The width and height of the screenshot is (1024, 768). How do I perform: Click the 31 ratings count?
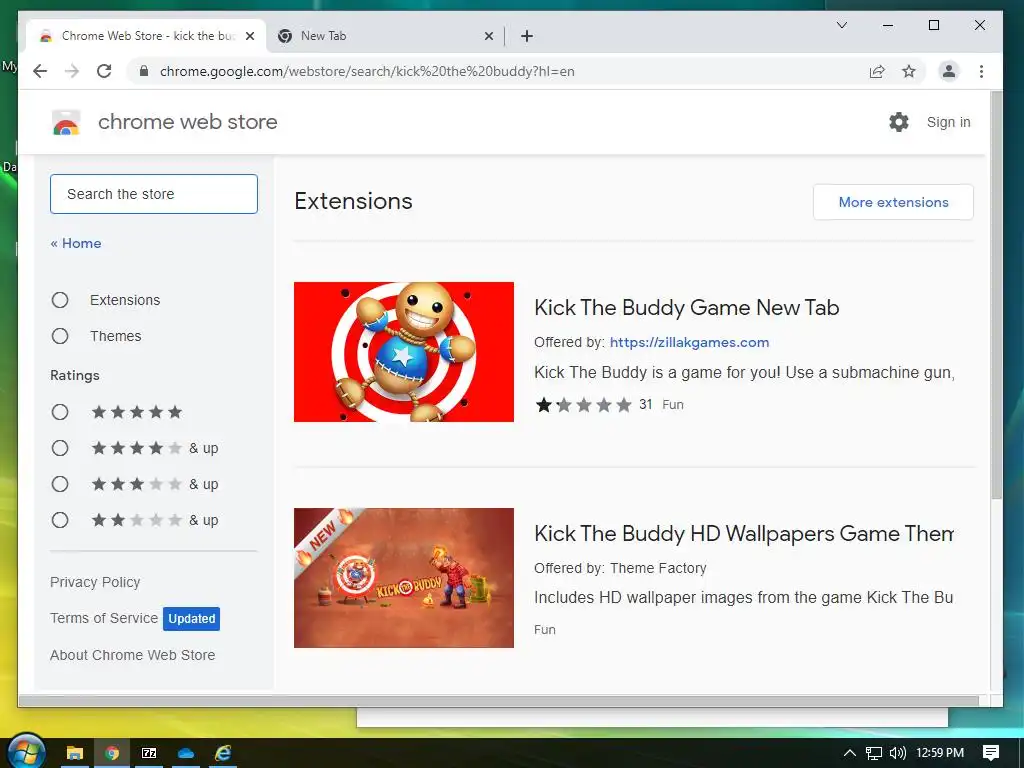tap(645, 404)
